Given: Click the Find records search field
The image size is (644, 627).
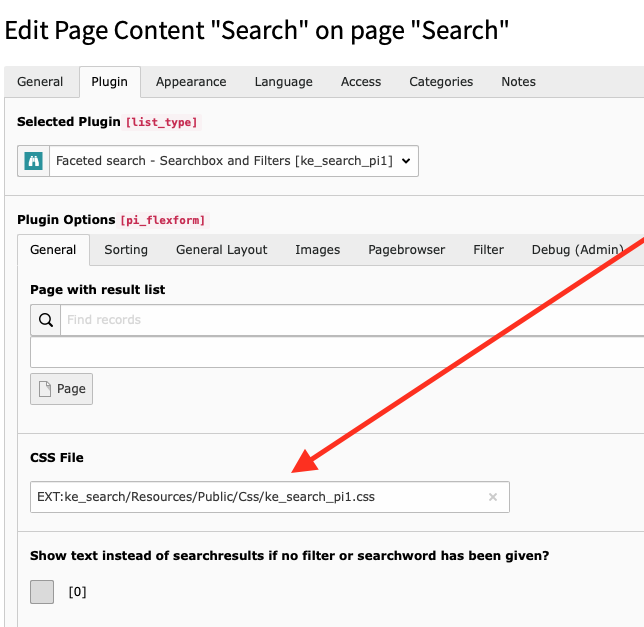Looking at the screenshot, I should point(350,320).
